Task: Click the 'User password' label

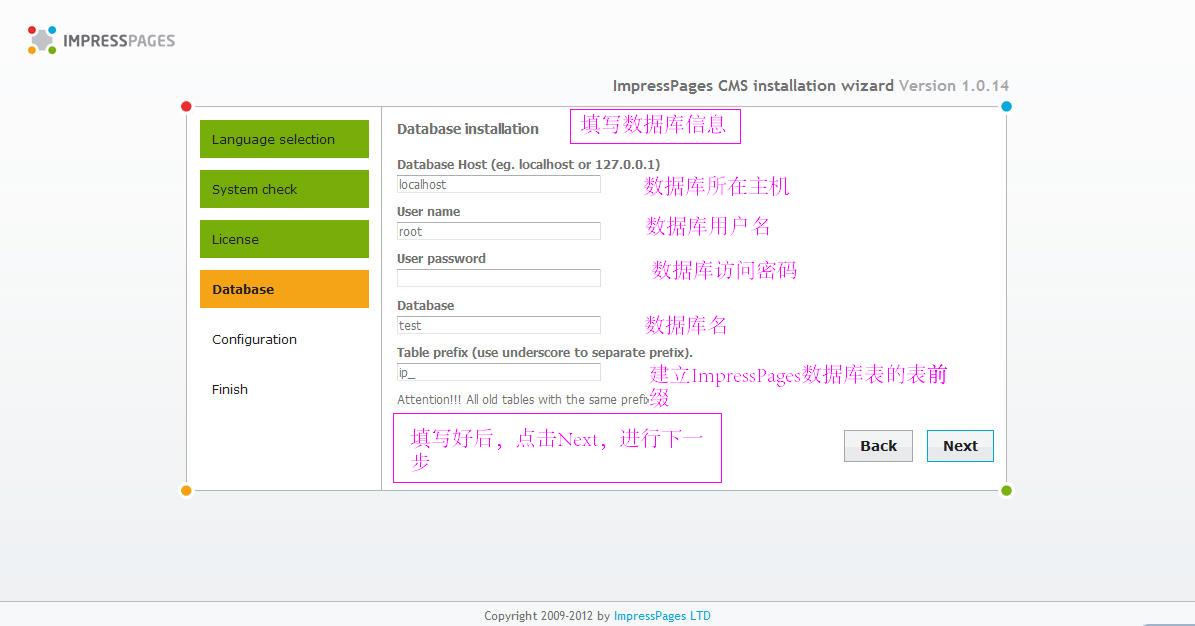Action: 441,258
